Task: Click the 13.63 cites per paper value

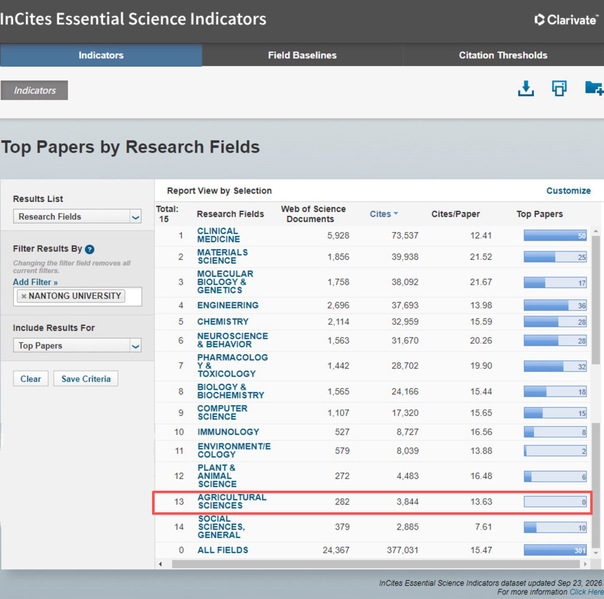Action: (x=481, y=502)
